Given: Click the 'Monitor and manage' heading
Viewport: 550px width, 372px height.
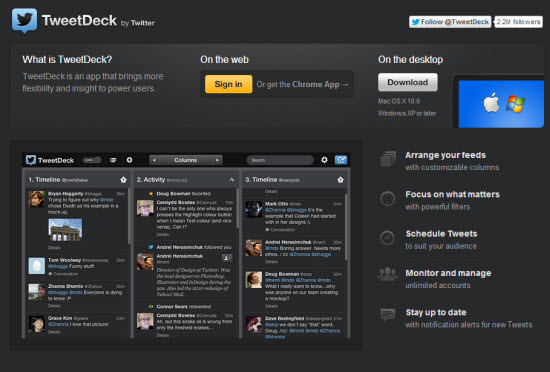Looking at the screenshot, I should [448, 273].
